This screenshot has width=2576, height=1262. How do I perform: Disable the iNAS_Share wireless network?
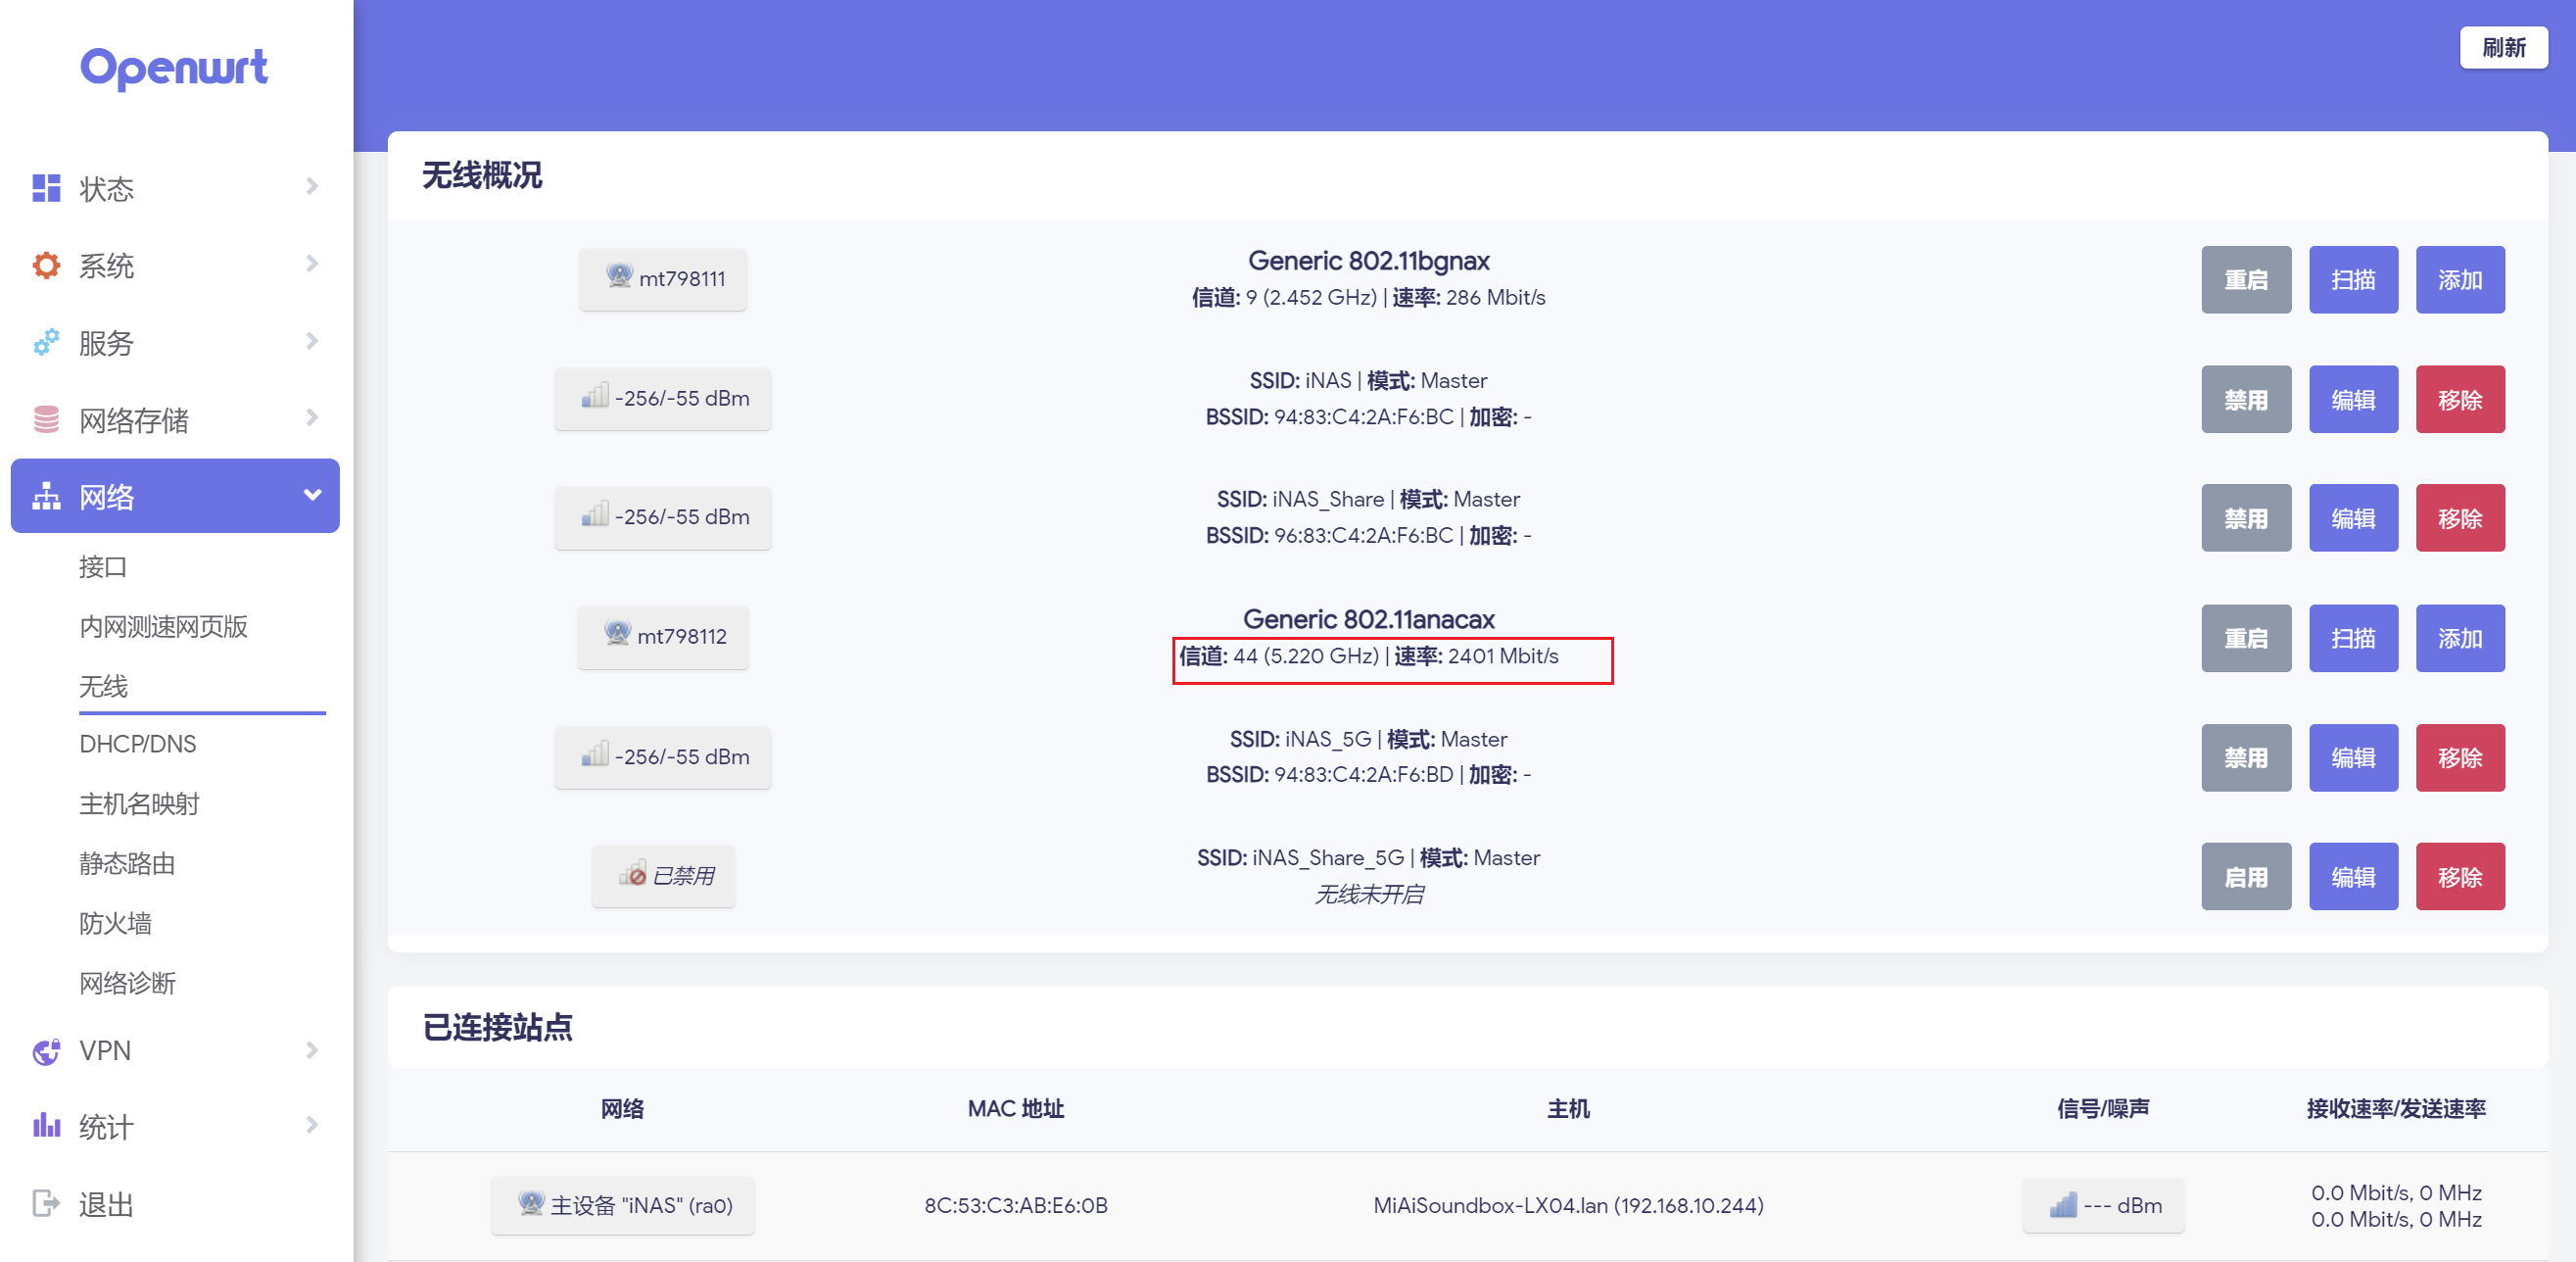[x=2245, y=518]
